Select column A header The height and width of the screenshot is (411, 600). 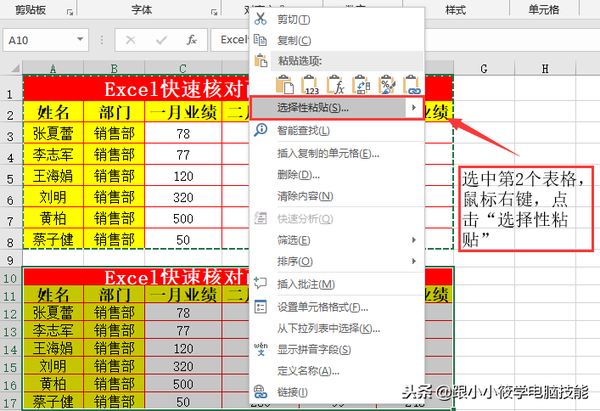pos(53,68)
